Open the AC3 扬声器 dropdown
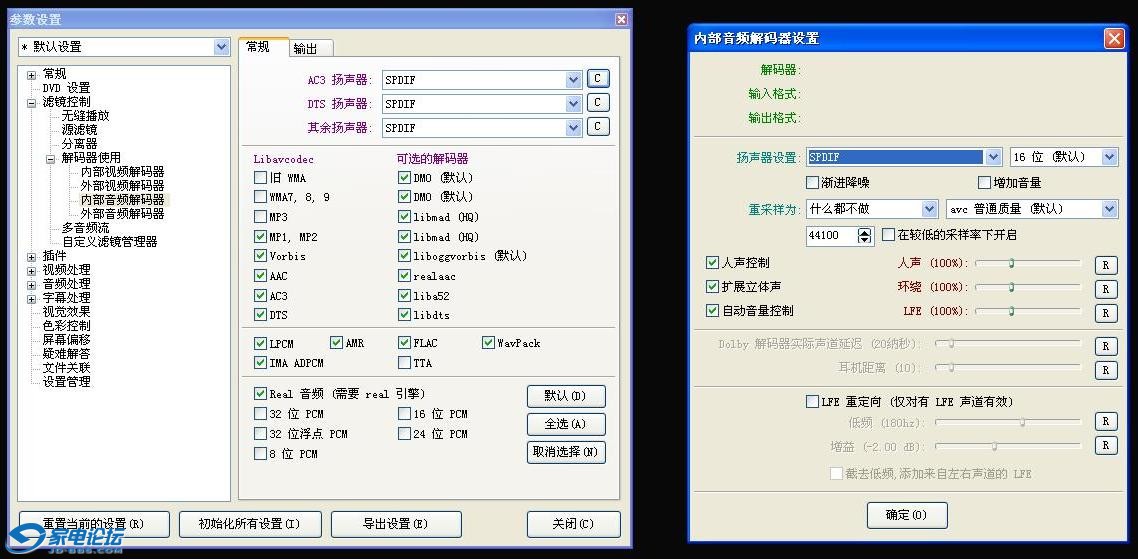The image size is (1138, 559). pos(573,80)
